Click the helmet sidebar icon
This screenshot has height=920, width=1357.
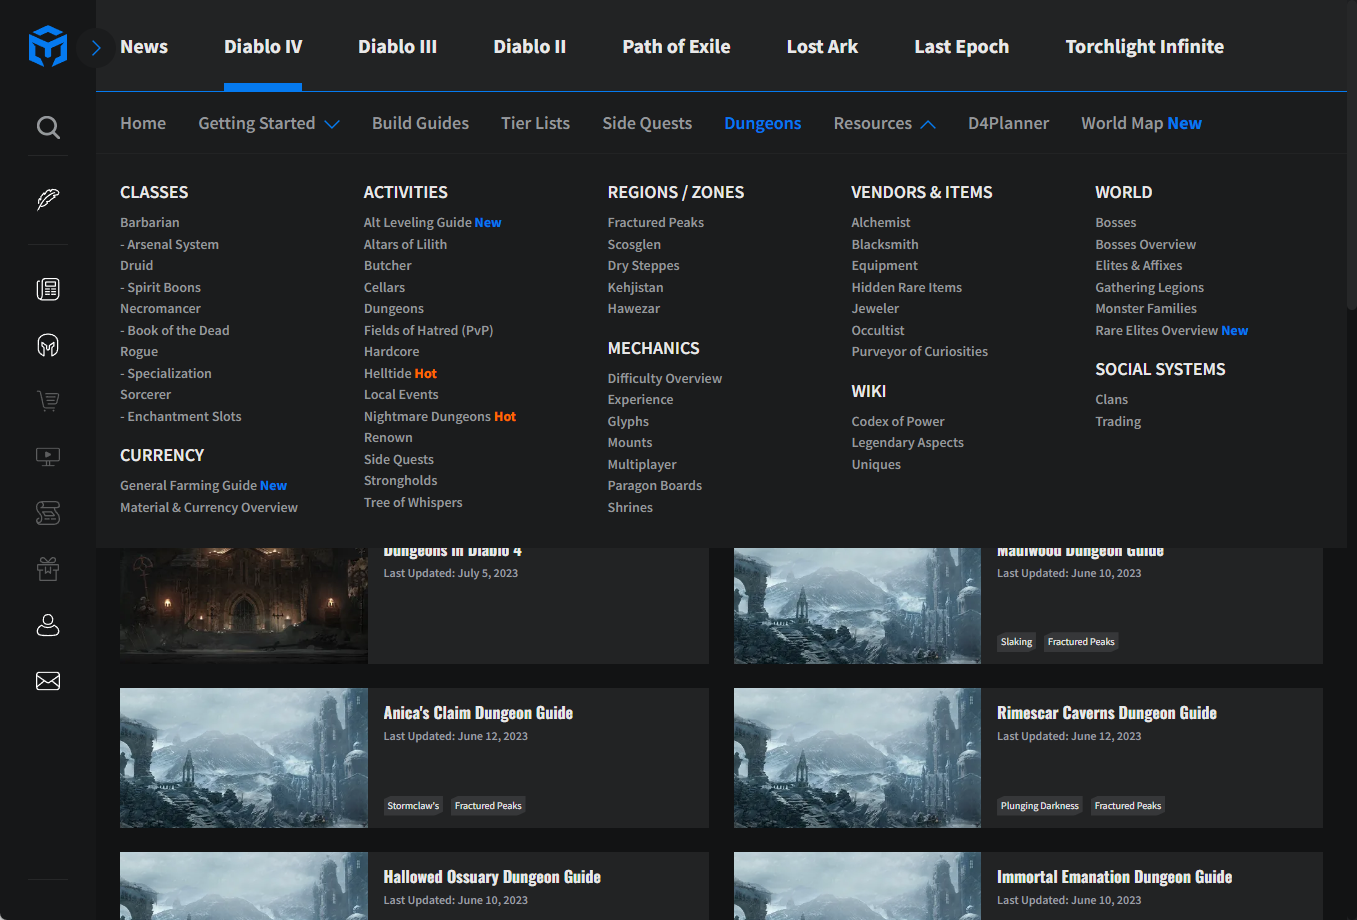click(48, 345)
